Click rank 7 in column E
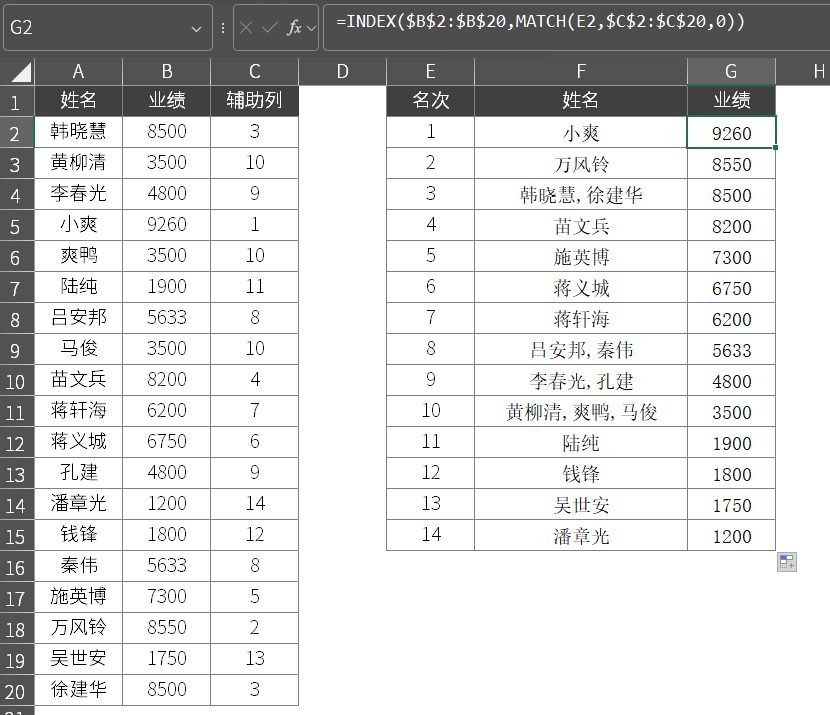Image resolution: width=830 pixels, height=715 pixels. coord(430,318)
